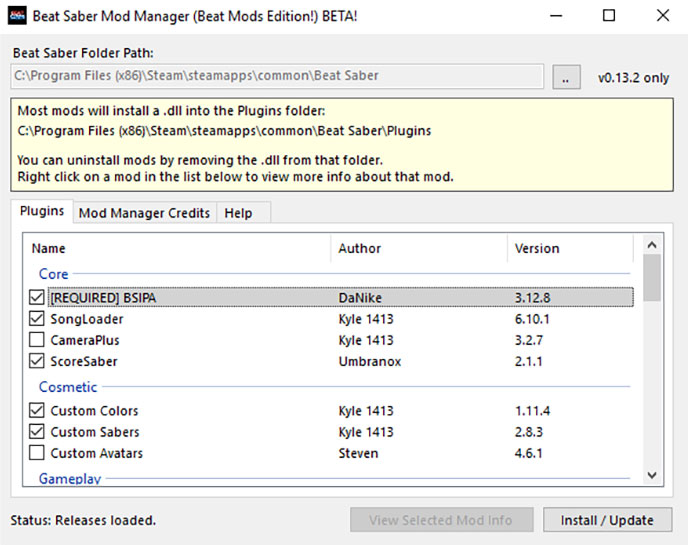Click the 'Status: Releases loaded.' text
Screen dimensions: 688x545
pyautogui.click(x=83, y=520)
